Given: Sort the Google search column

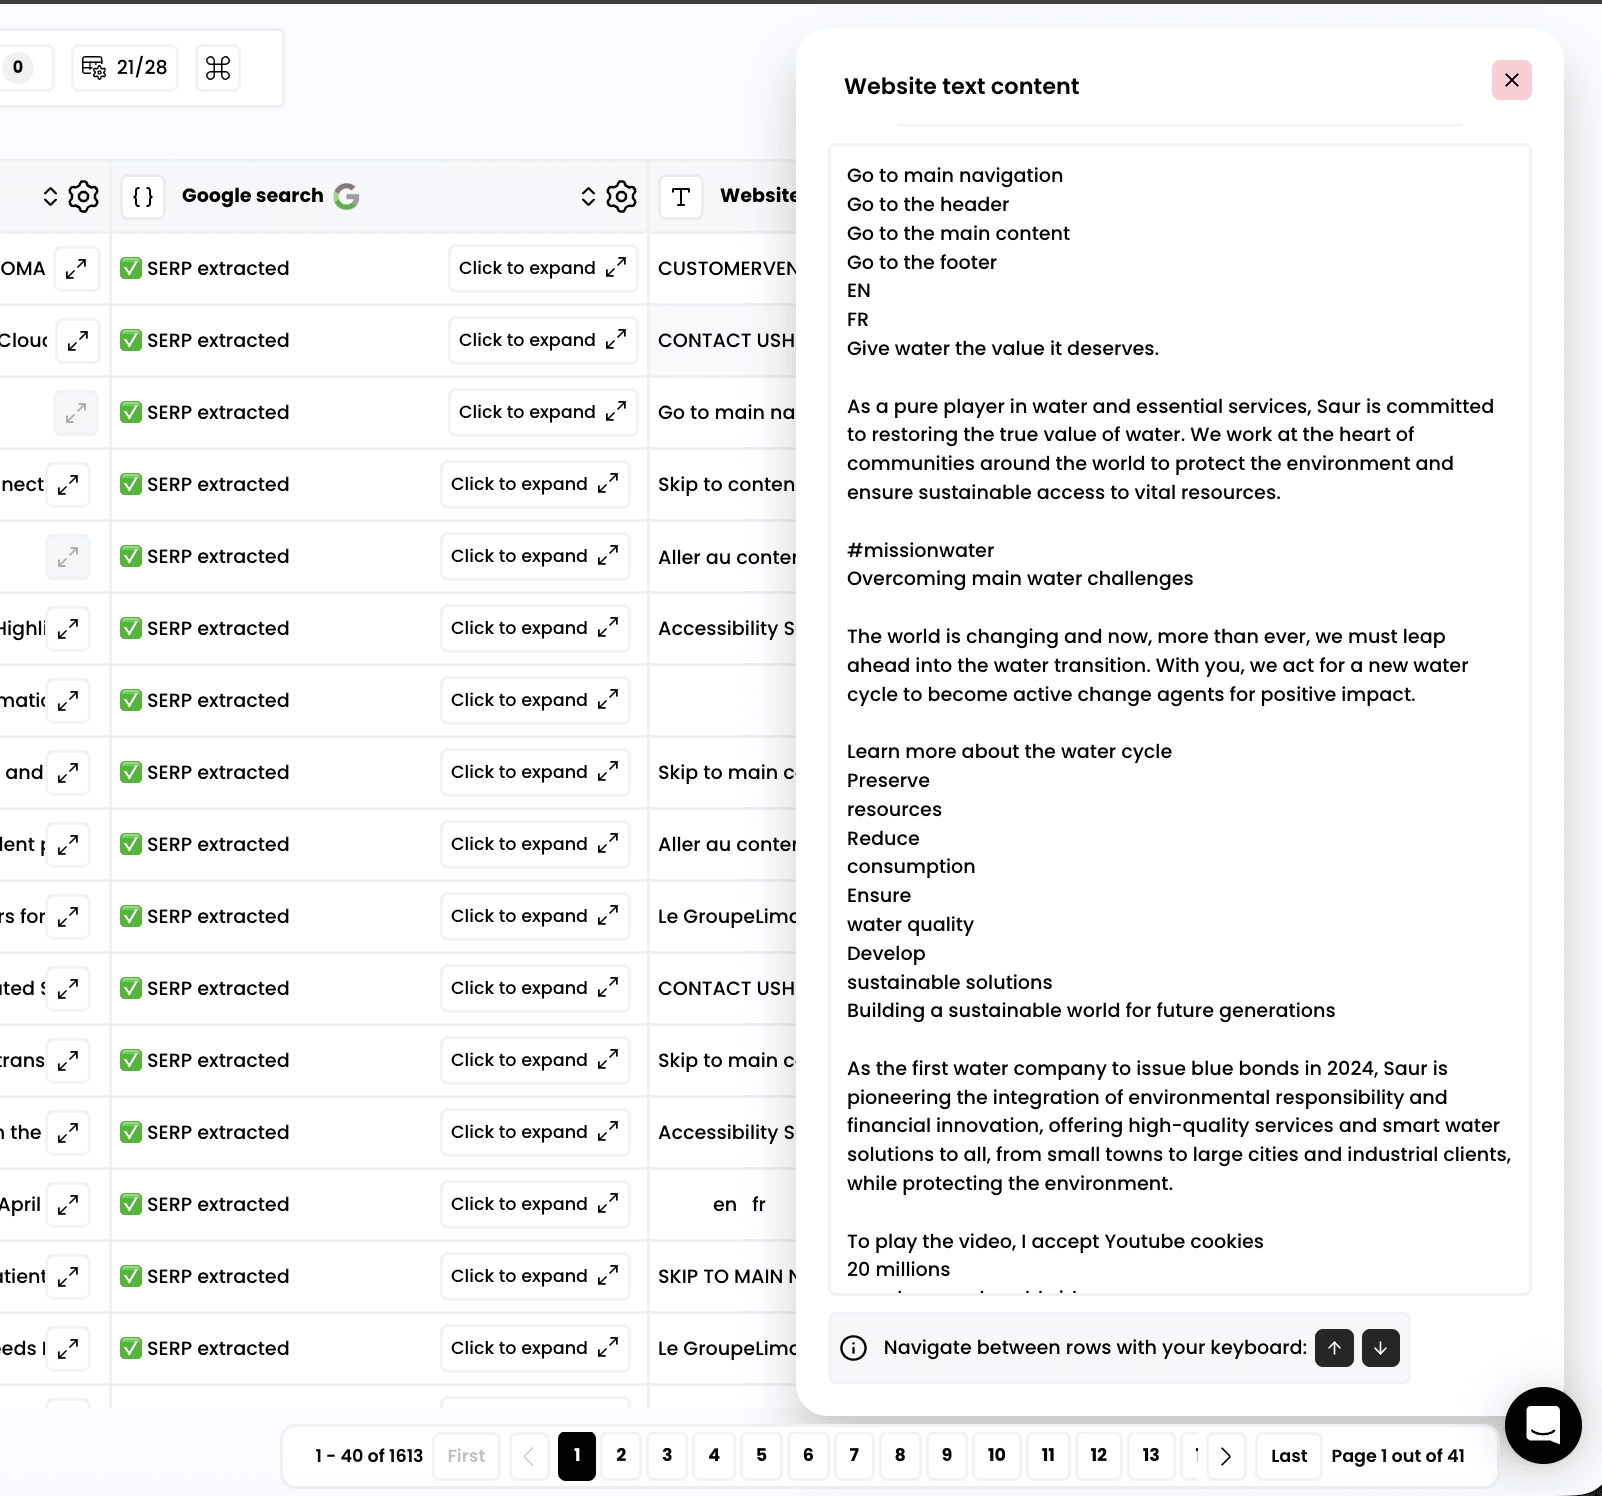Looking at the screenshot, I should click(x=588, y=196).
